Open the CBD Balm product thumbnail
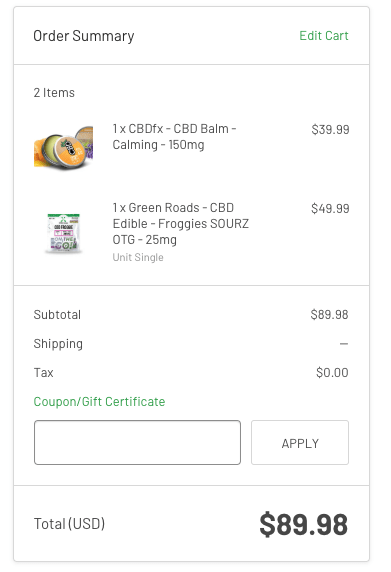 click(63, 147)
